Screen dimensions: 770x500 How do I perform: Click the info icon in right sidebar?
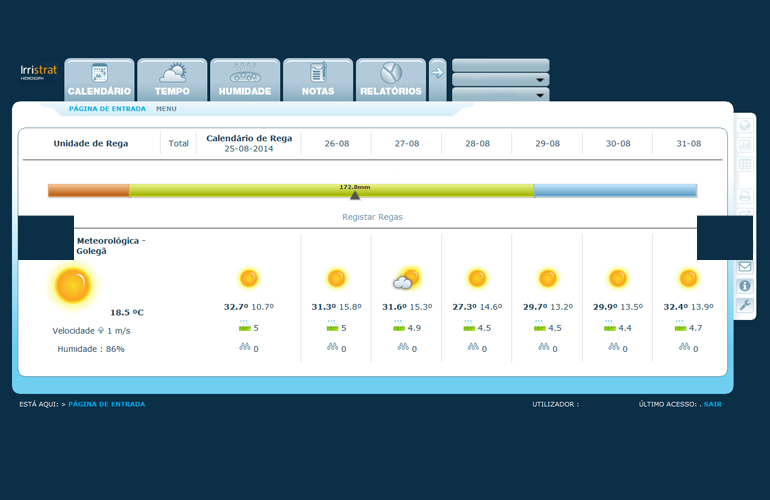click(x=745, y=286)
